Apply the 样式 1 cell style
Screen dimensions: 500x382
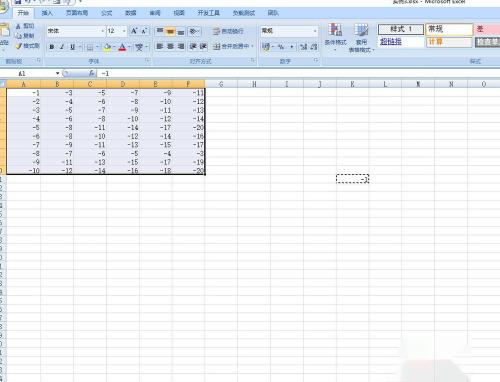401,29
